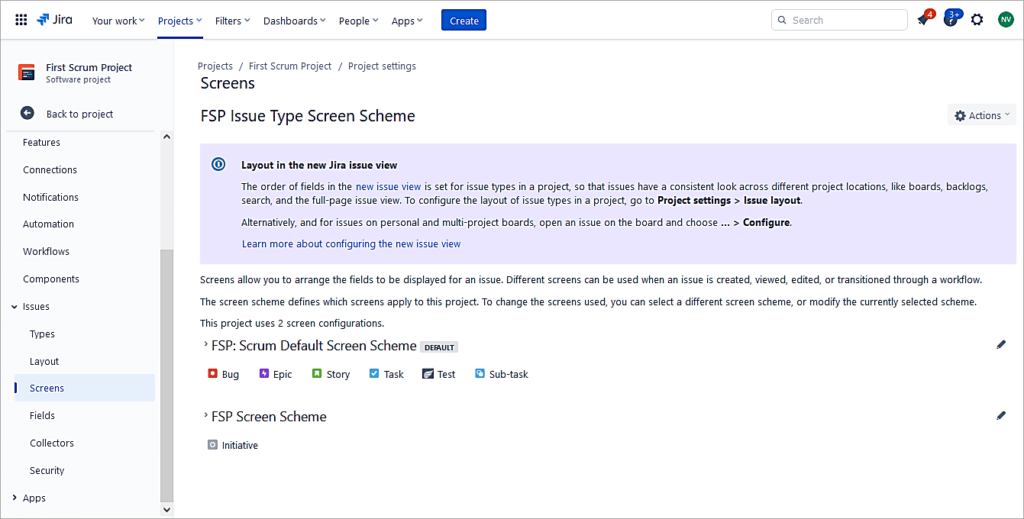Click the Sub-task issue type icon
The image size is (1024, 519).
coord(480,373)
